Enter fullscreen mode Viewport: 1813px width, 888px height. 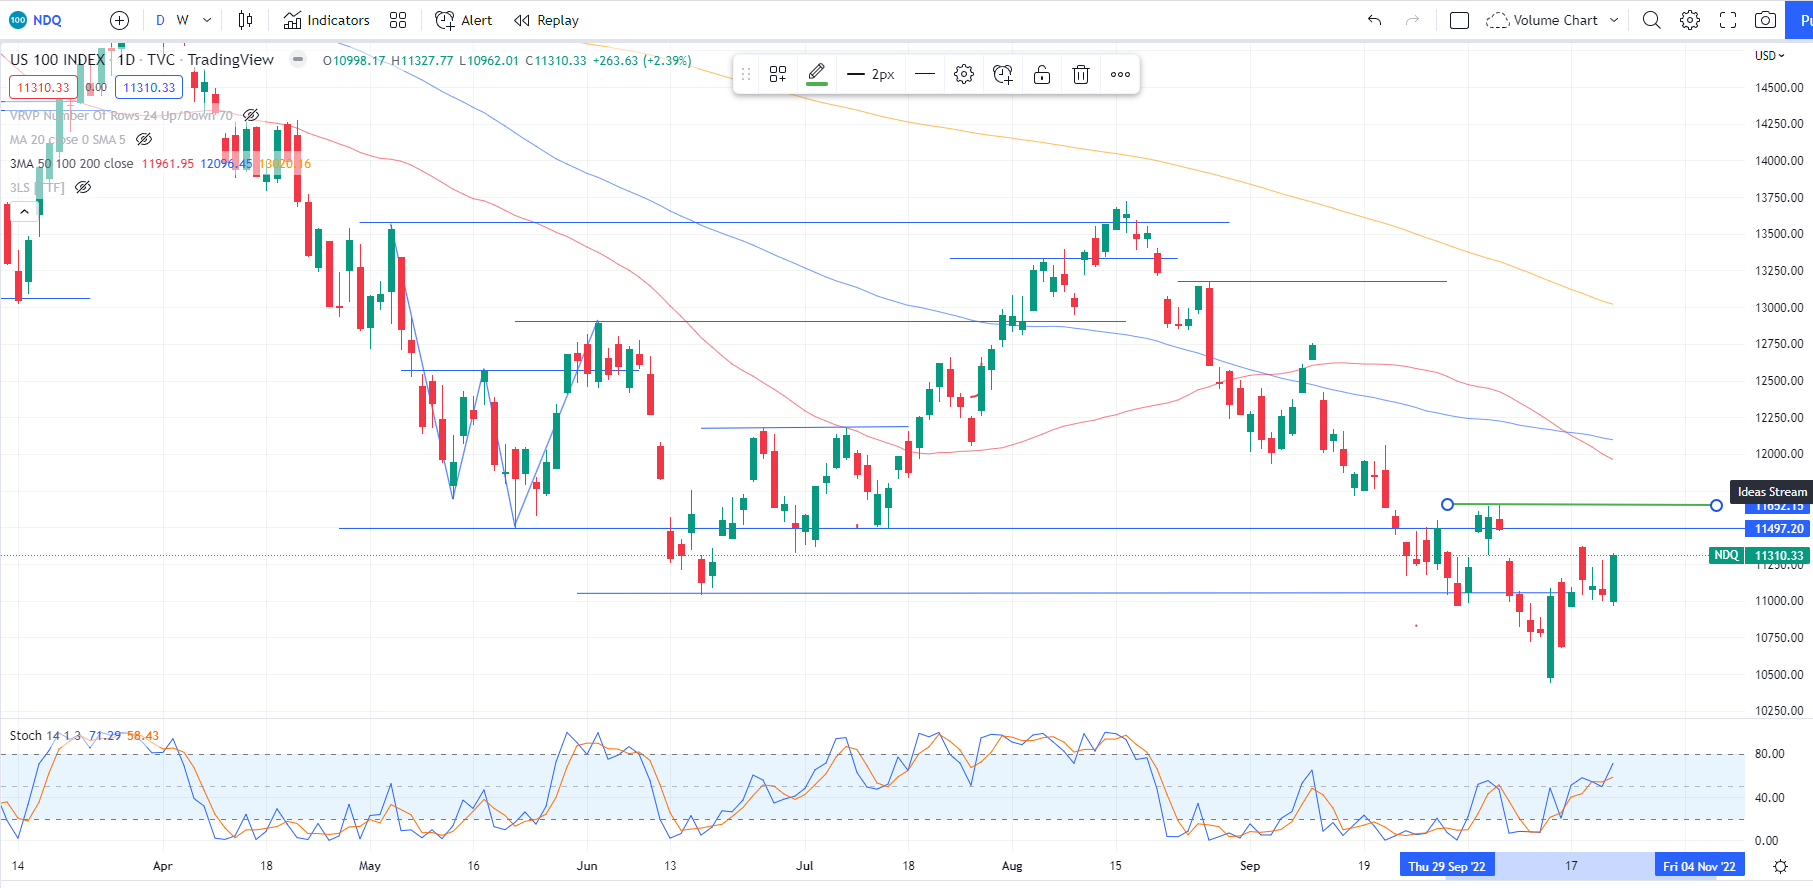pos(1728,20)
